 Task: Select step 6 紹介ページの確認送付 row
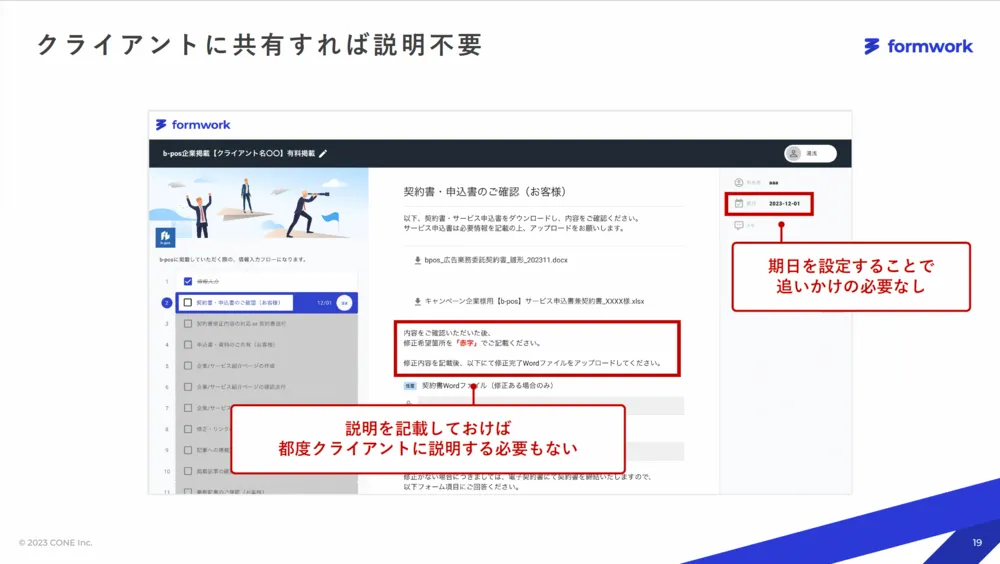pos(267,387)
